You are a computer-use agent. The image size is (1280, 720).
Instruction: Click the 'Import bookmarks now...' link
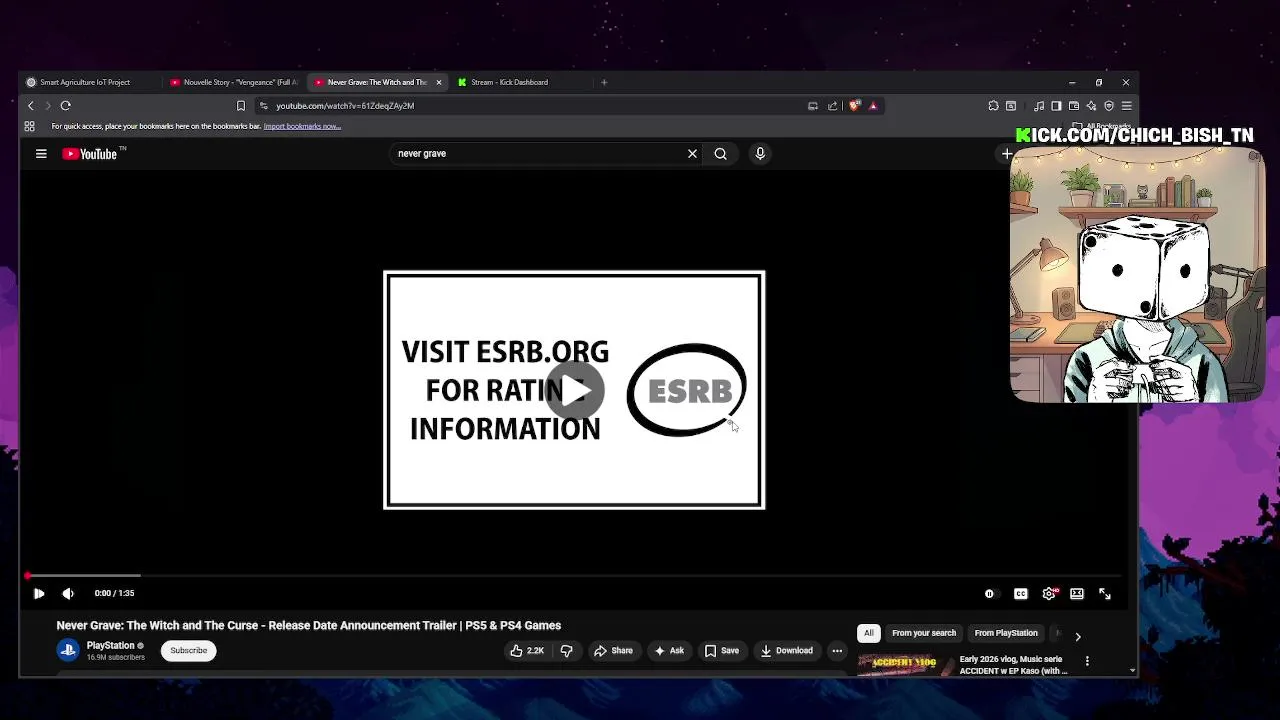302,126
